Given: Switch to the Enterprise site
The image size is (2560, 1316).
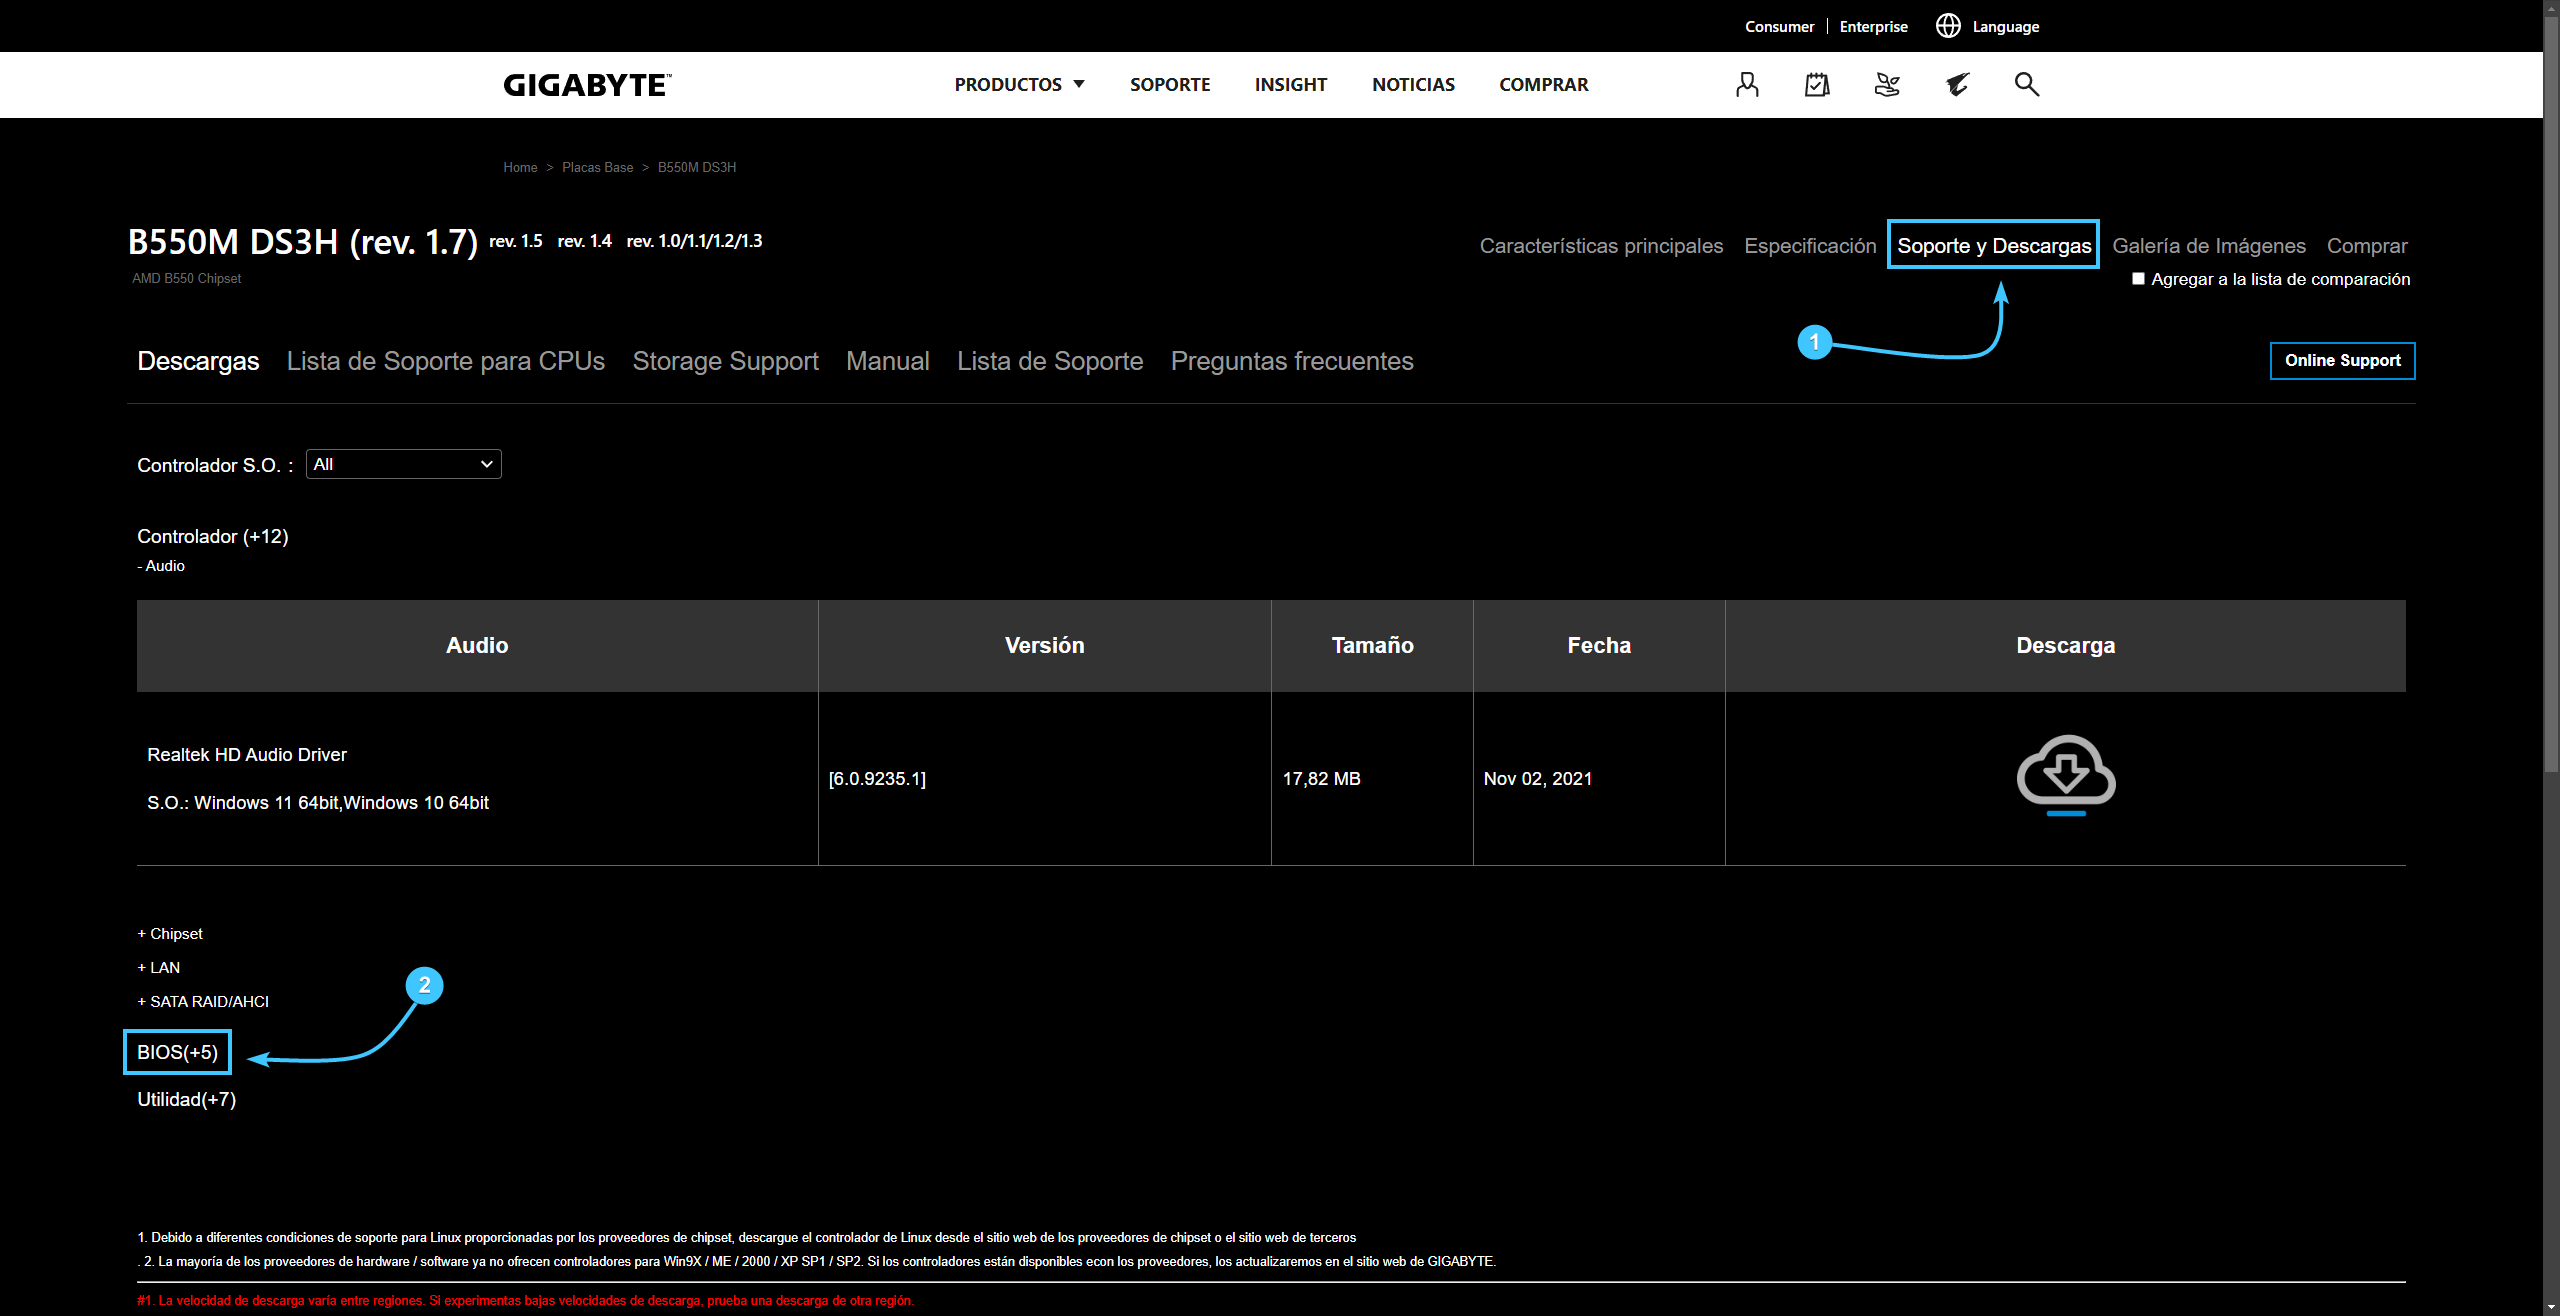Looking at the screenshot, I should tap(1873, 27).
